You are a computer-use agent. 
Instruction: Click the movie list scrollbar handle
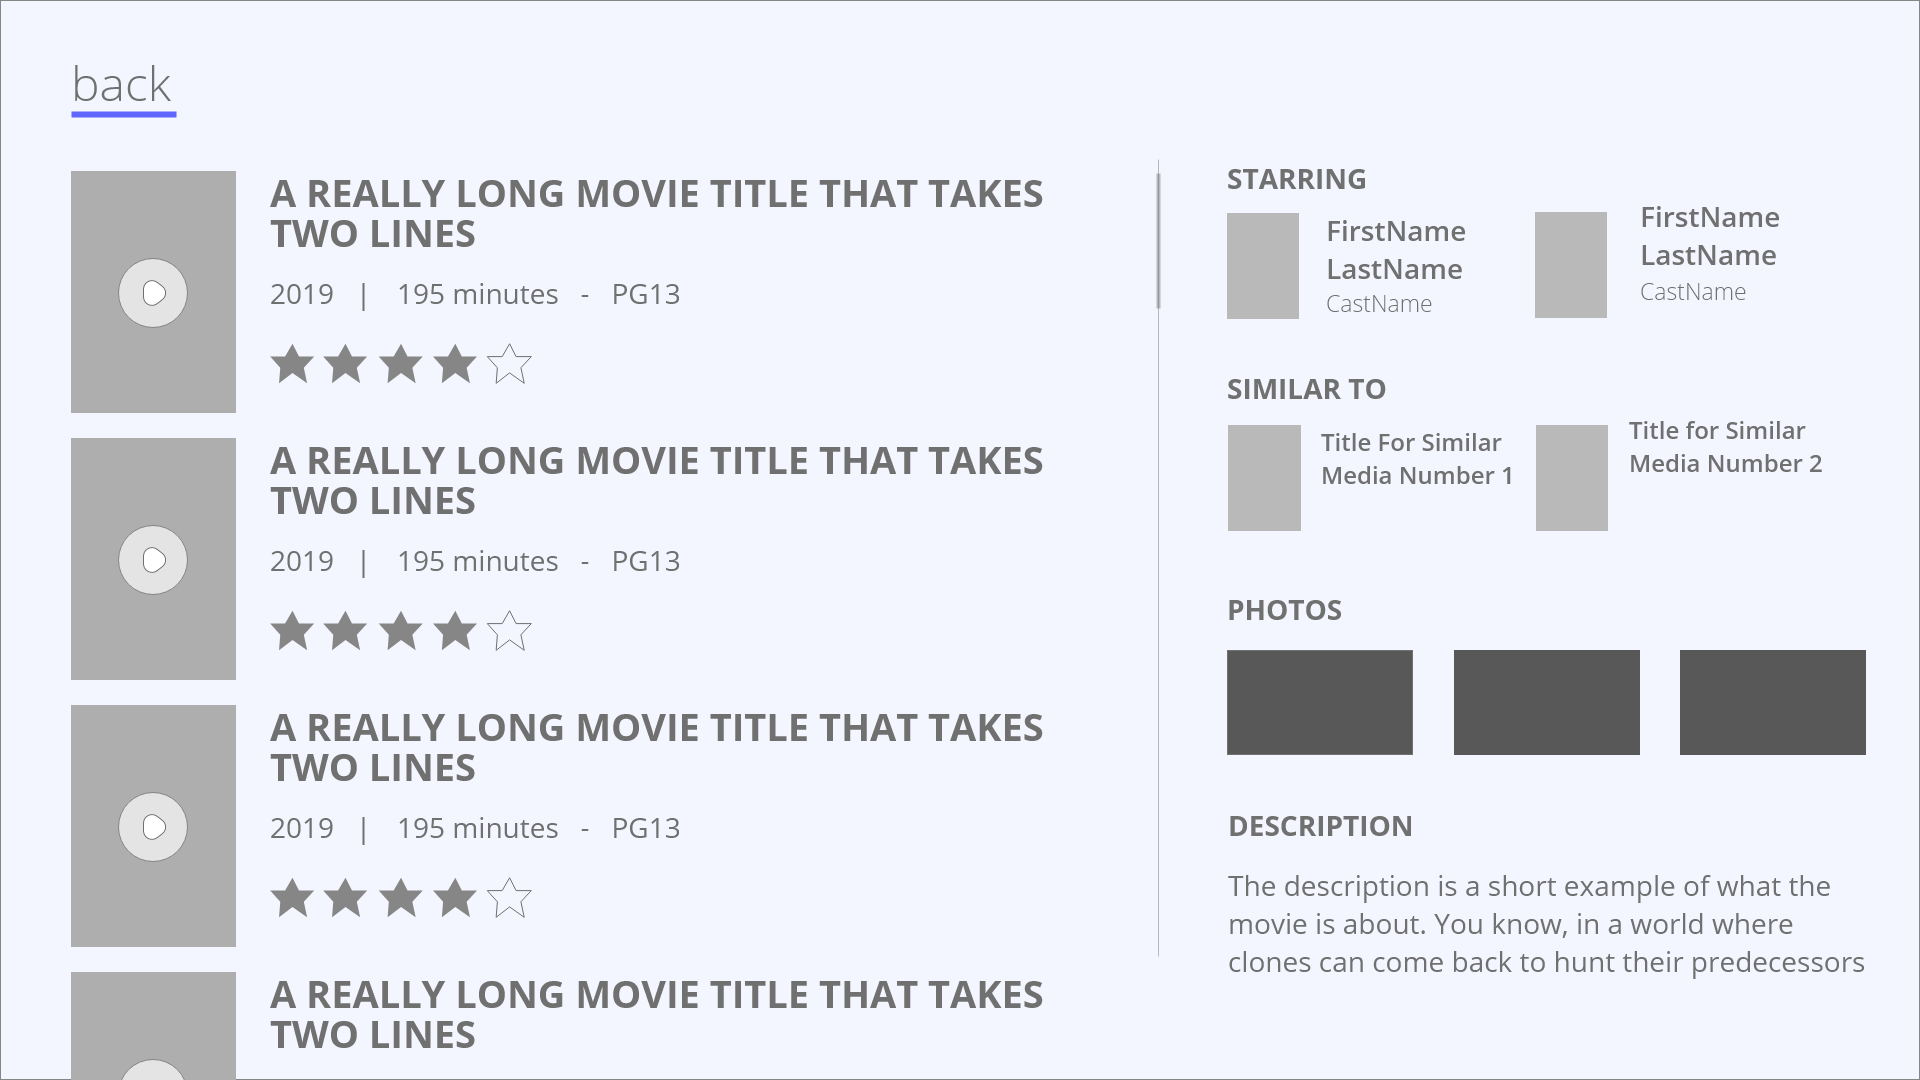pyautogui.click(x=1158, y=241)
